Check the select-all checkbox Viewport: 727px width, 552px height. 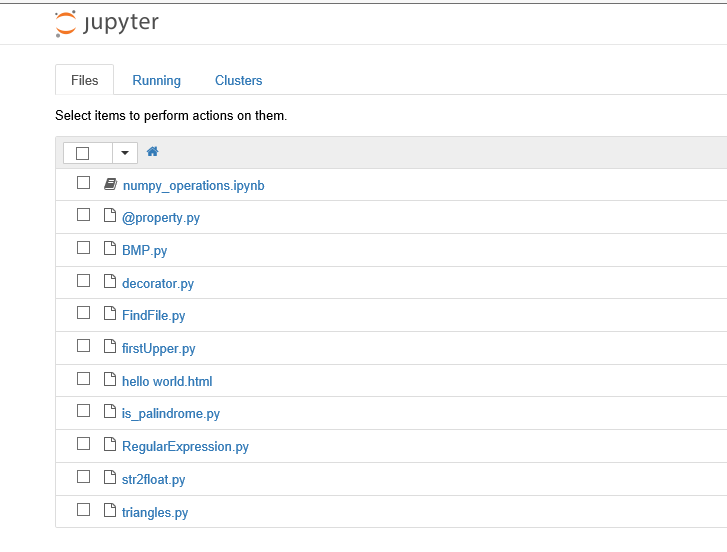[83, 153]
